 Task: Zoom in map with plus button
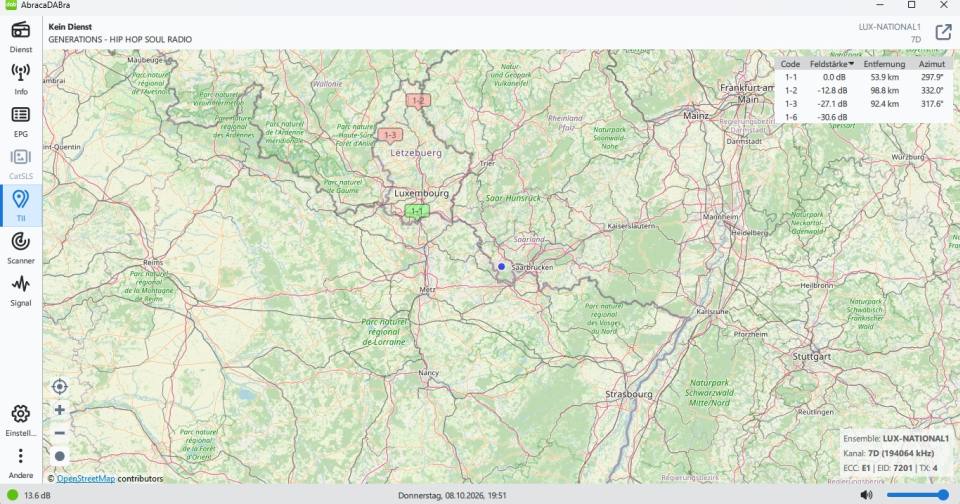point(59,410)
